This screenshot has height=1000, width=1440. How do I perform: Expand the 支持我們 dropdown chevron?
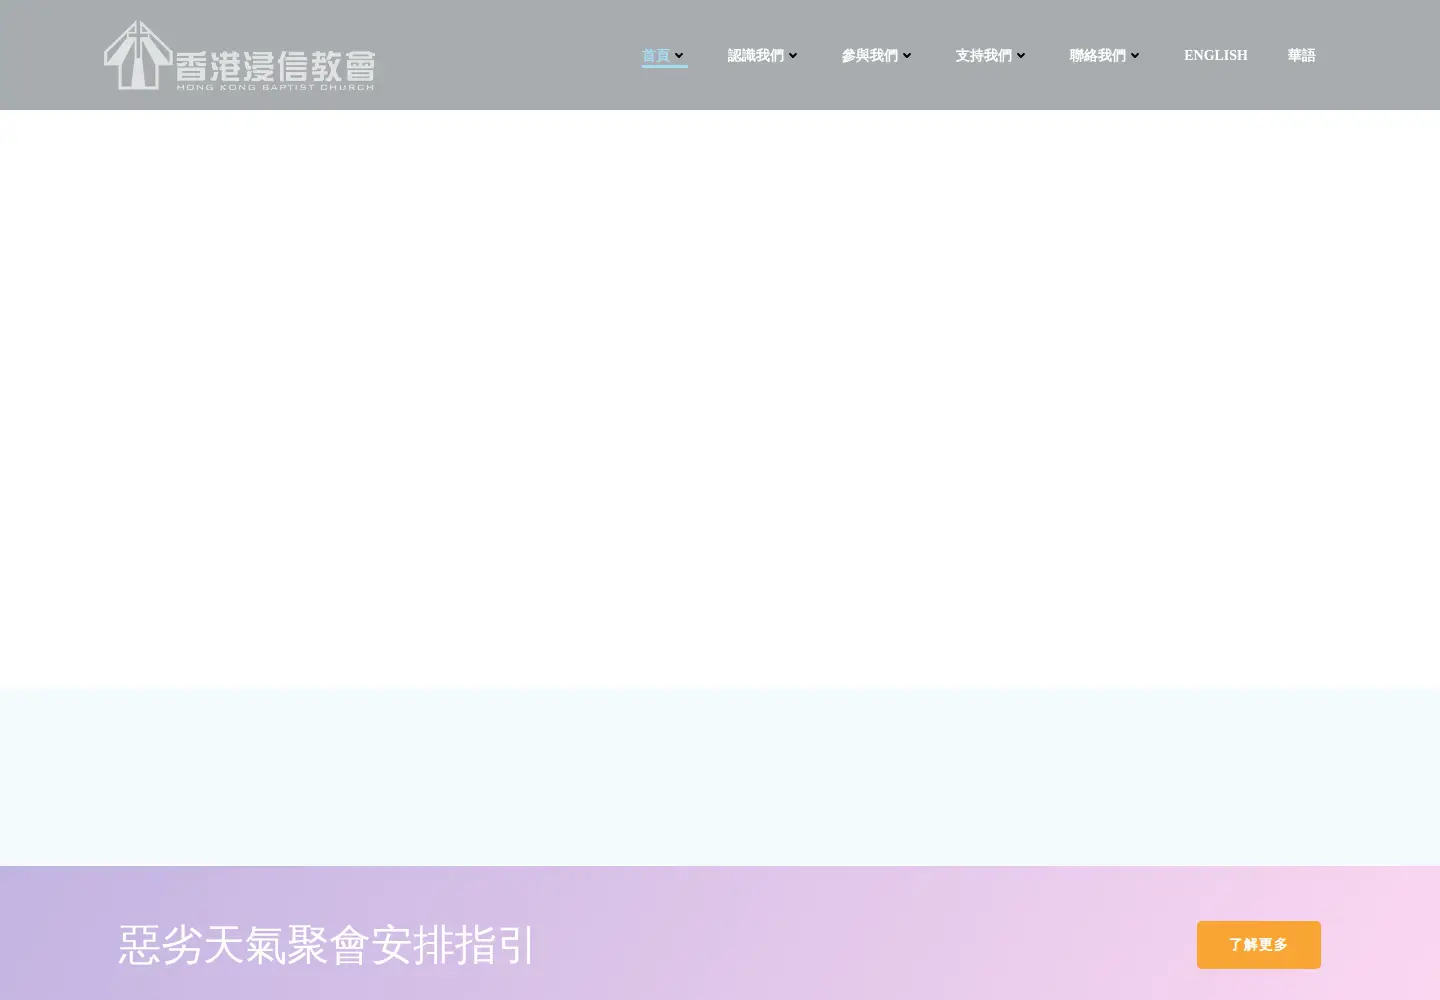coord(1021,56)
